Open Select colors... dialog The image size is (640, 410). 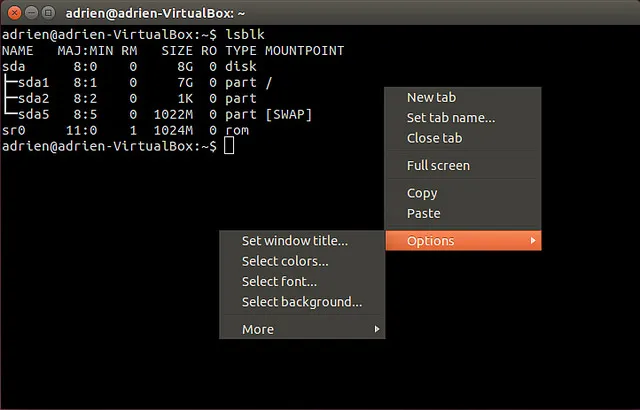285,261
